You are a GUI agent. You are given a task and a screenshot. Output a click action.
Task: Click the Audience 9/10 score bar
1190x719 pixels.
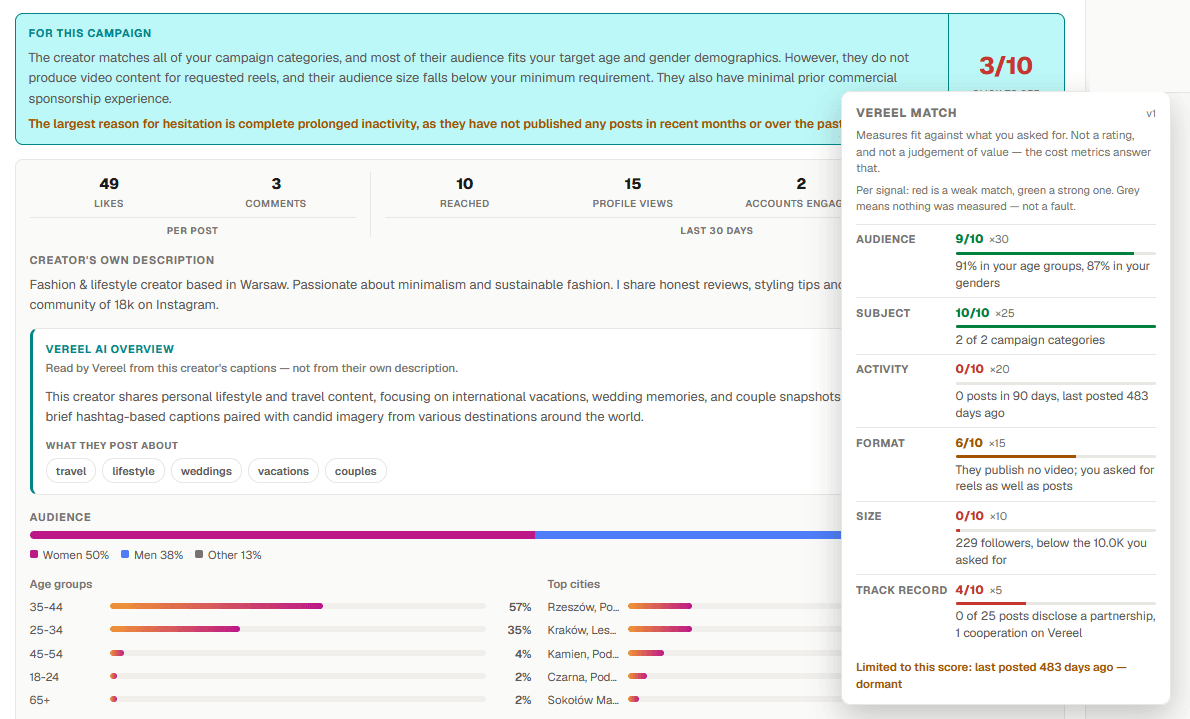pyautogui.click(x=1055, y=253)
